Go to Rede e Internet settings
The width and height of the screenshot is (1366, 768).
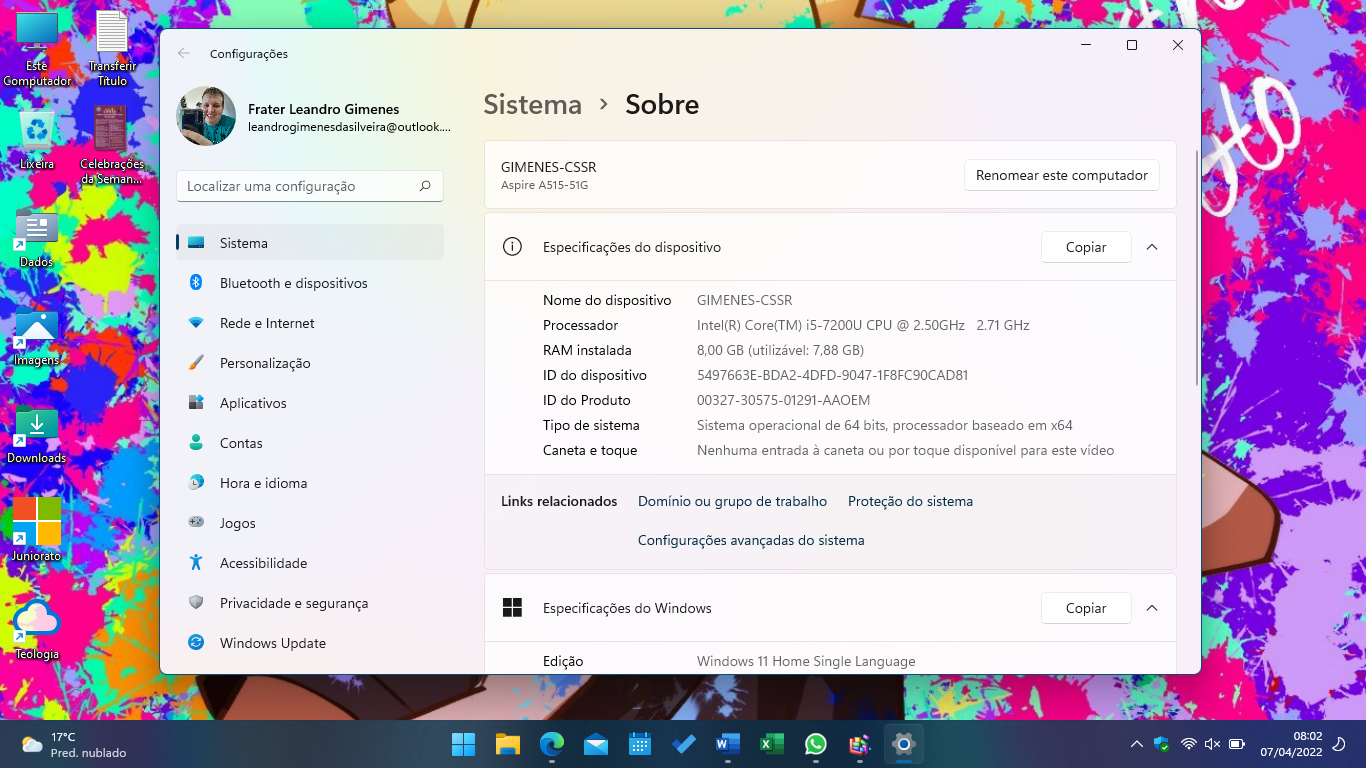[x=310, y=323]
